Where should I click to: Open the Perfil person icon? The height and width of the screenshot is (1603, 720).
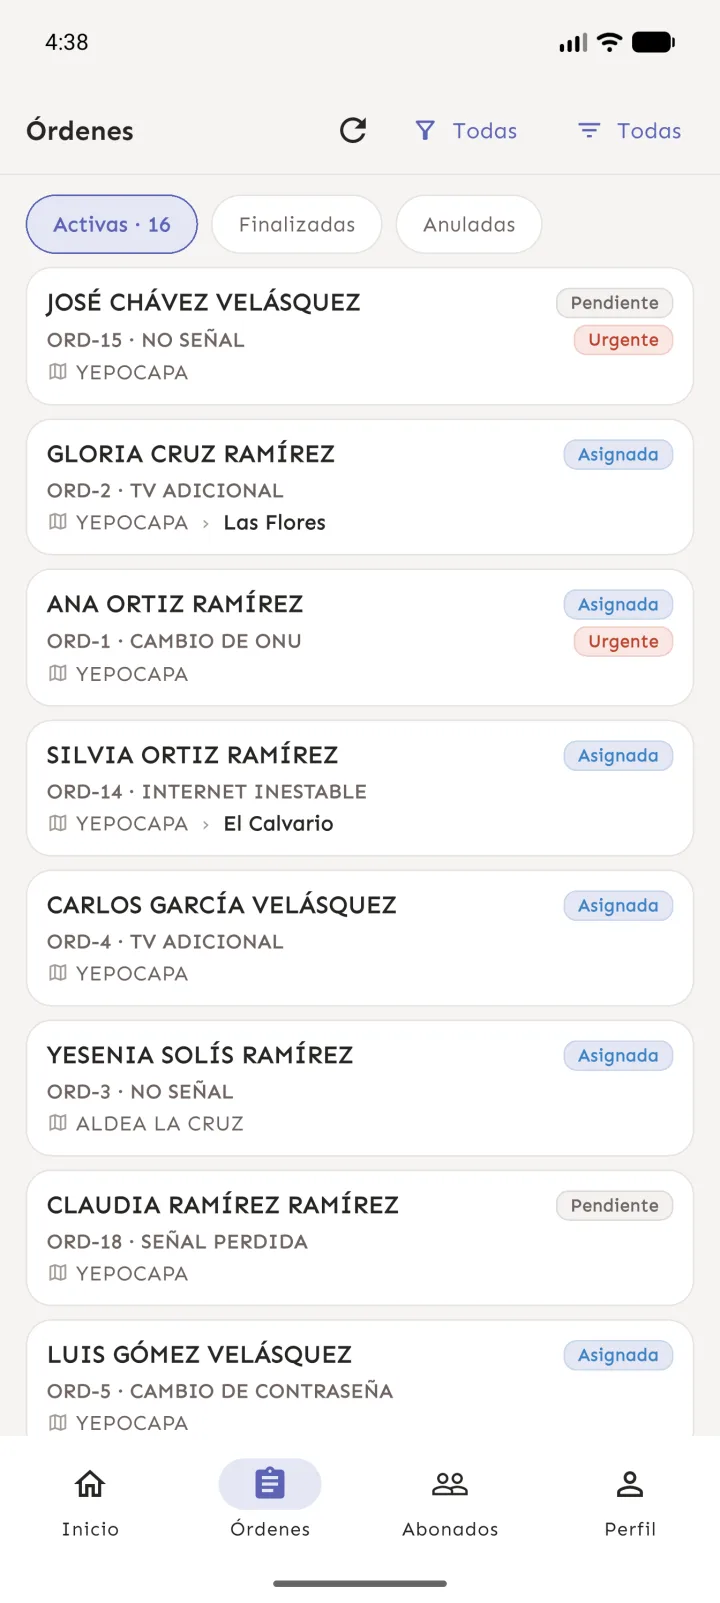[x=630, y=1484]
